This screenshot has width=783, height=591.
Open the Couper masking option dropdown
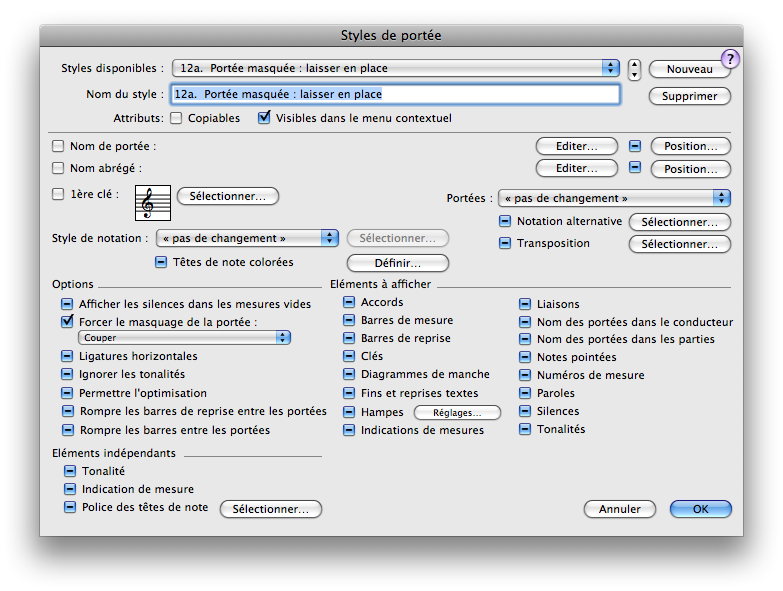tap(186, 338)
